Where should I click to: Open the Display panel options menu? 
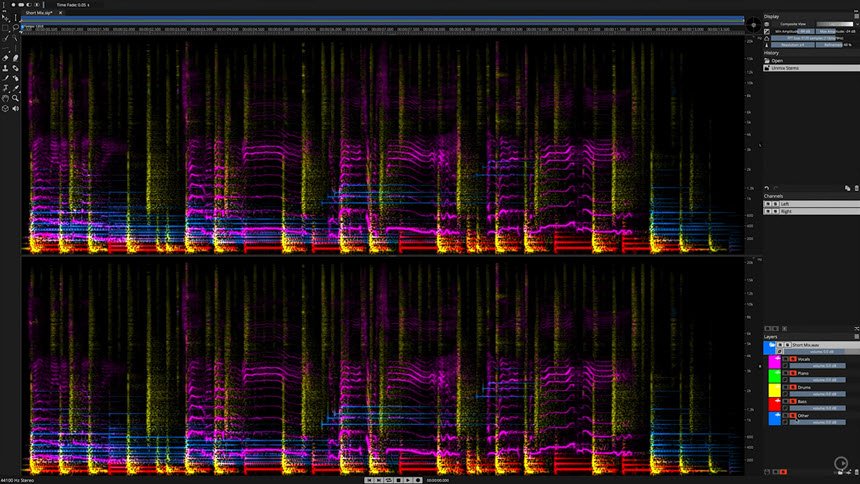[857, 16]
